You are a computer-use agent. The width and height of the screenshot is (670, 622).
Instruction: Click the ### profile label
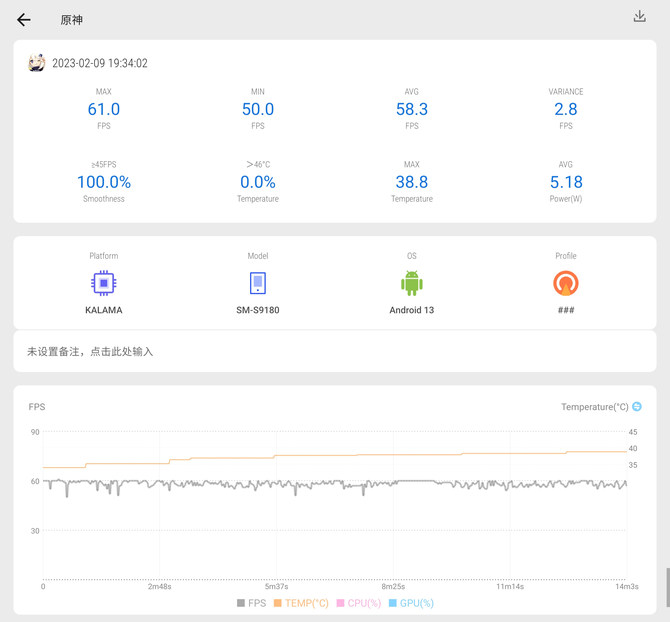(566, 310)
